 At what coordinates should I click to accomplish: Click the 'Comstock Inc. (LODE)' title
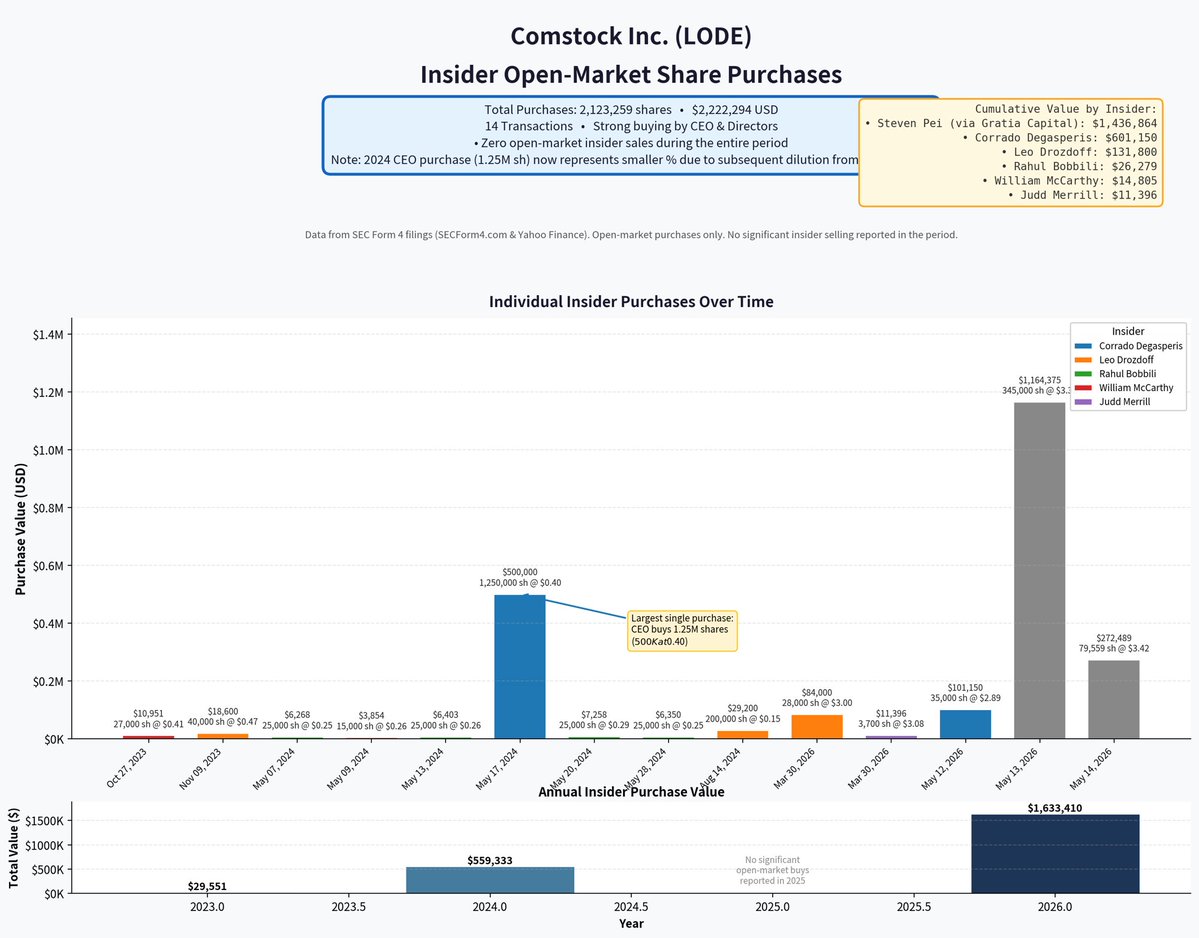(631, 36)
